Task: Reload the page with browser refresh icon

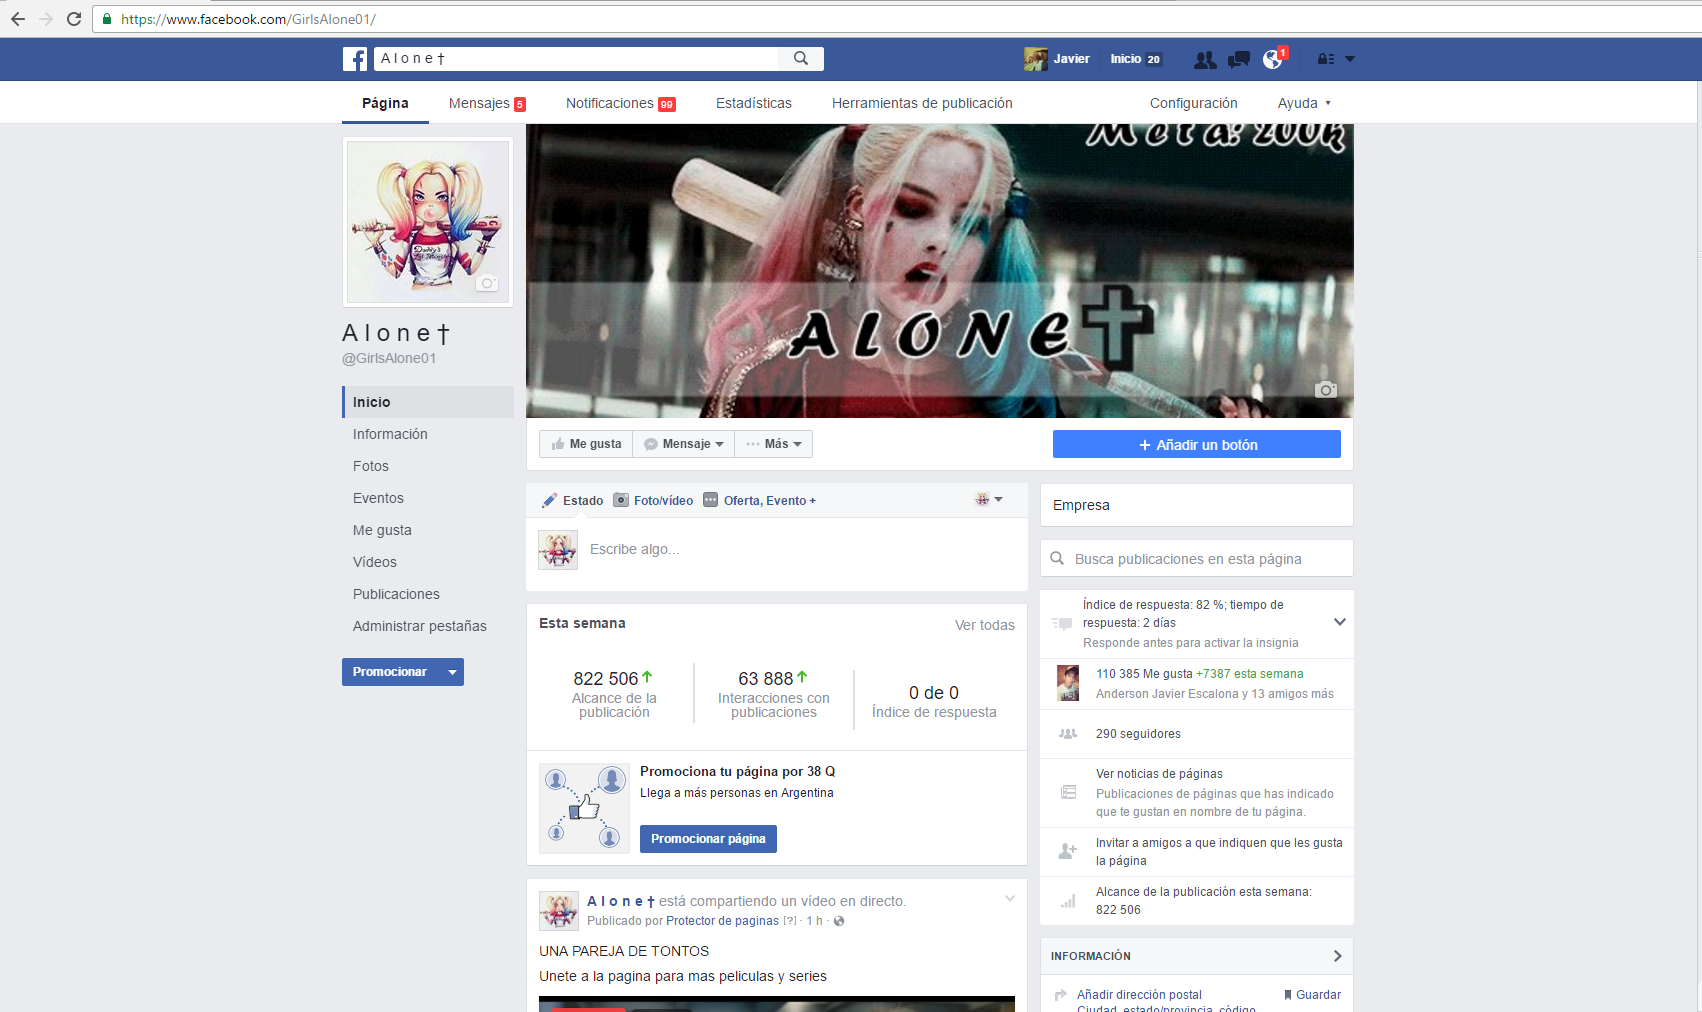Action: [x=74, y=19]
